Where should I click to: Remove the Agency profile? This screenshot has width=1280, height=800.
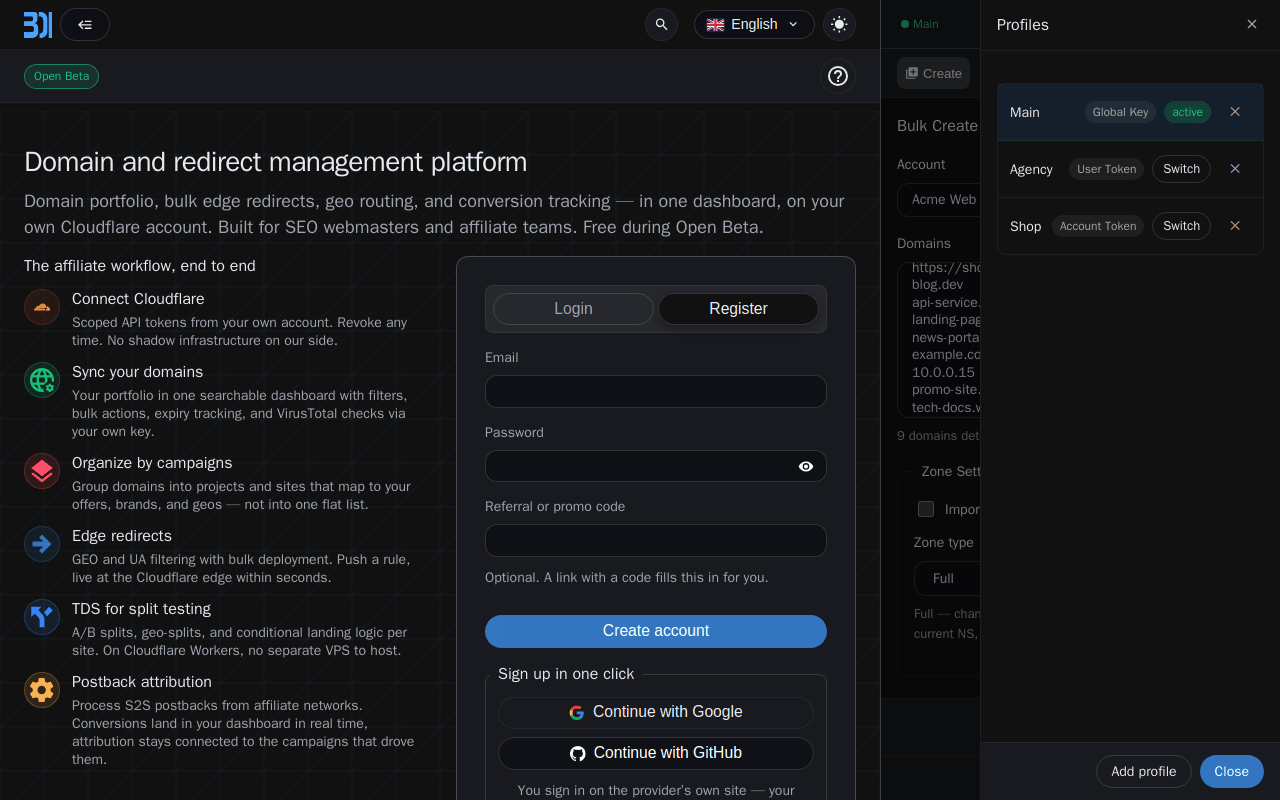(1235, 169)
